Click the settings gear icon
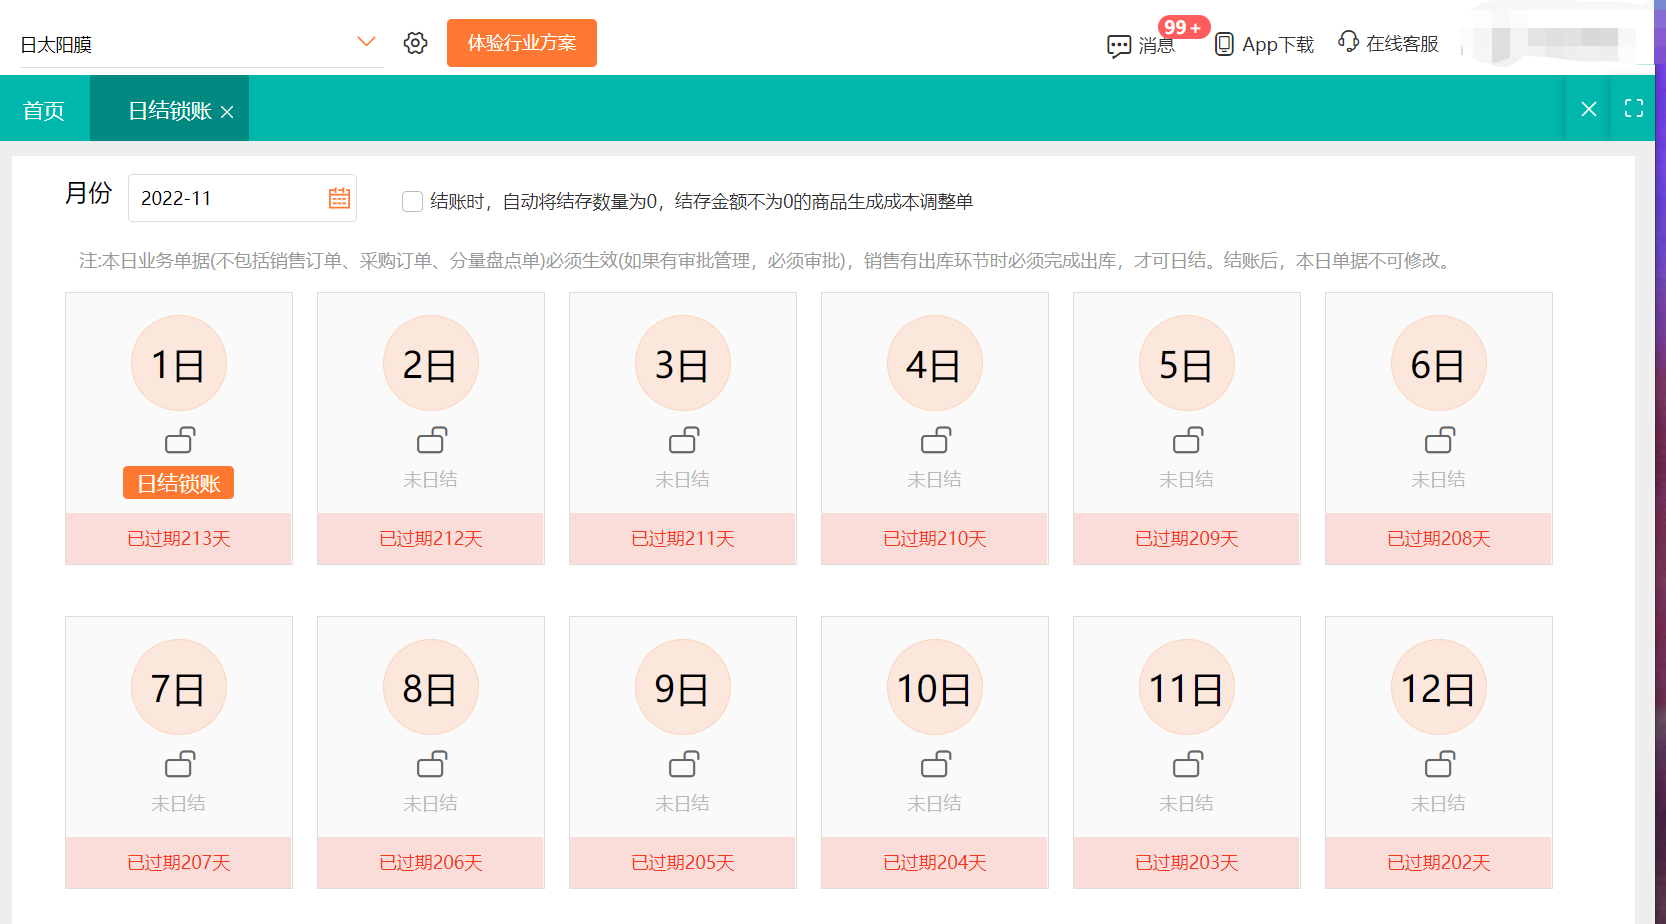This screenshot has height=924, width=1666. [415, 42]
